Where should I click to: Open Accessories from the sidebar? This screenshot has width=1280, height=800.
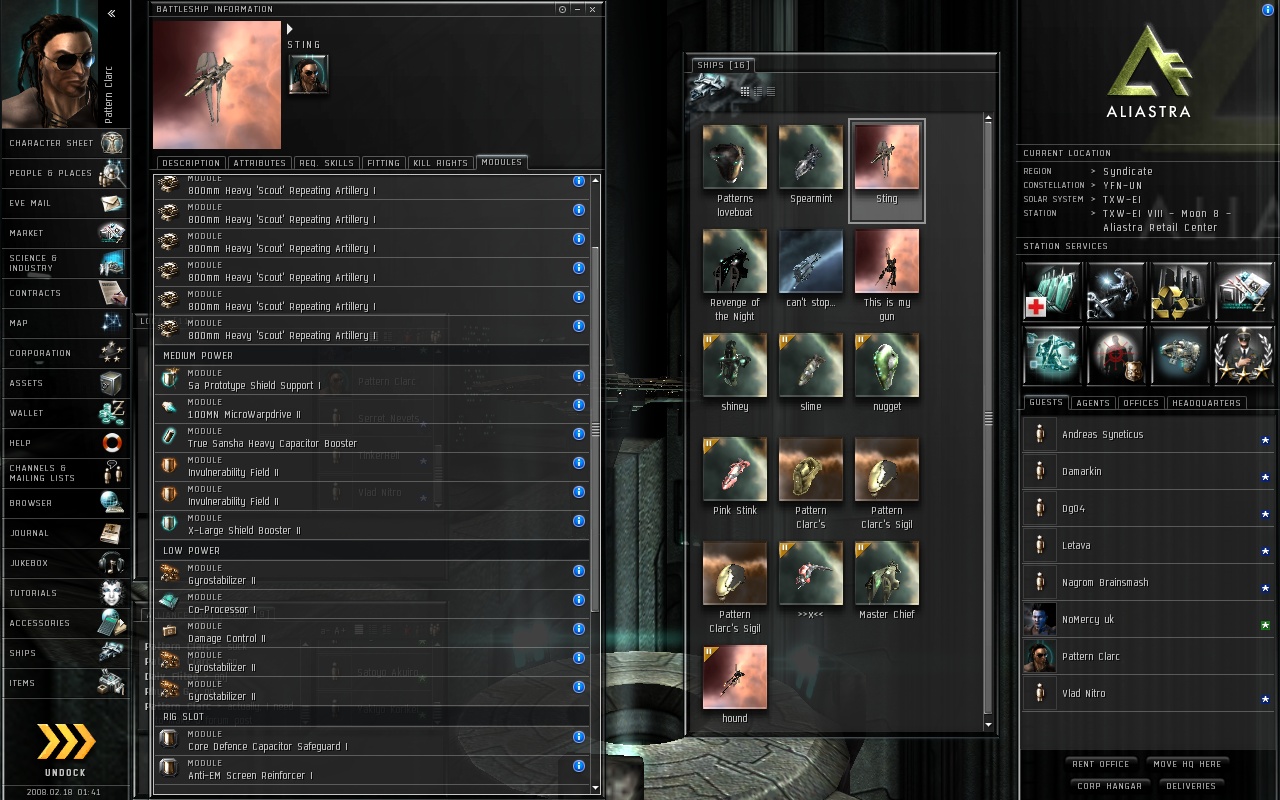65,623
